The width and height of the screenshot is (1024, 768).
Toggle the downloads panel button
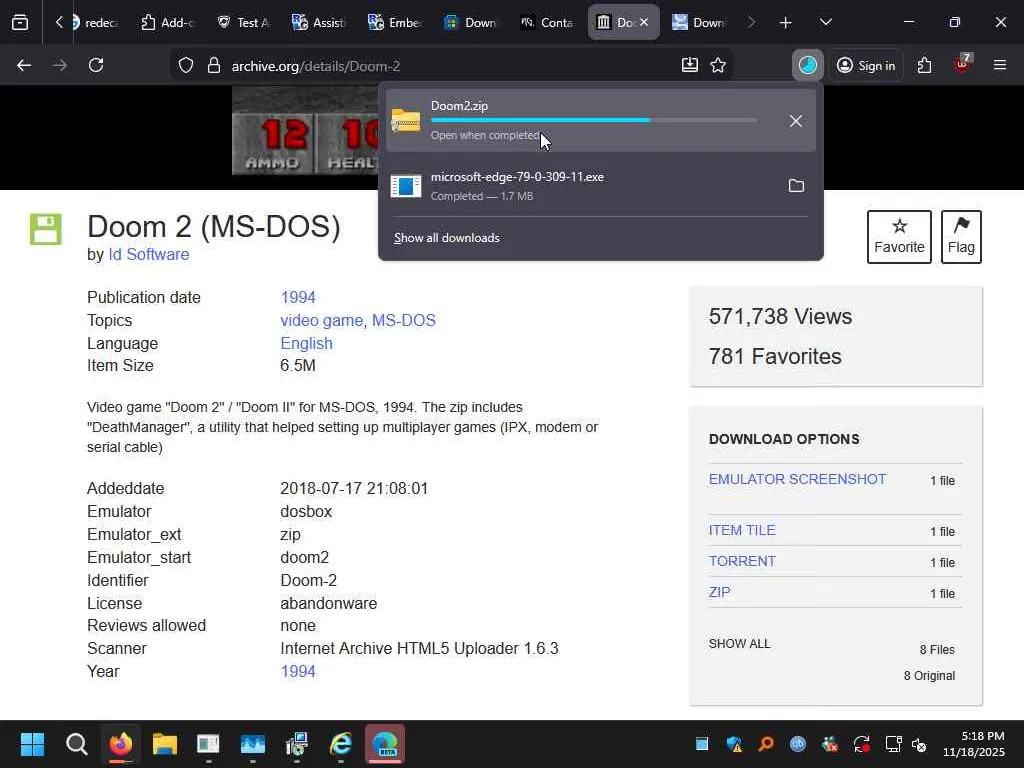click(808, 65)
